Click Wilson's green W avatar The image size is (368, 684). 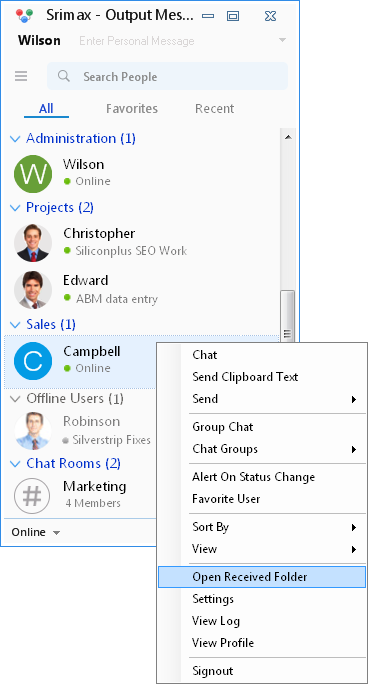33,174
